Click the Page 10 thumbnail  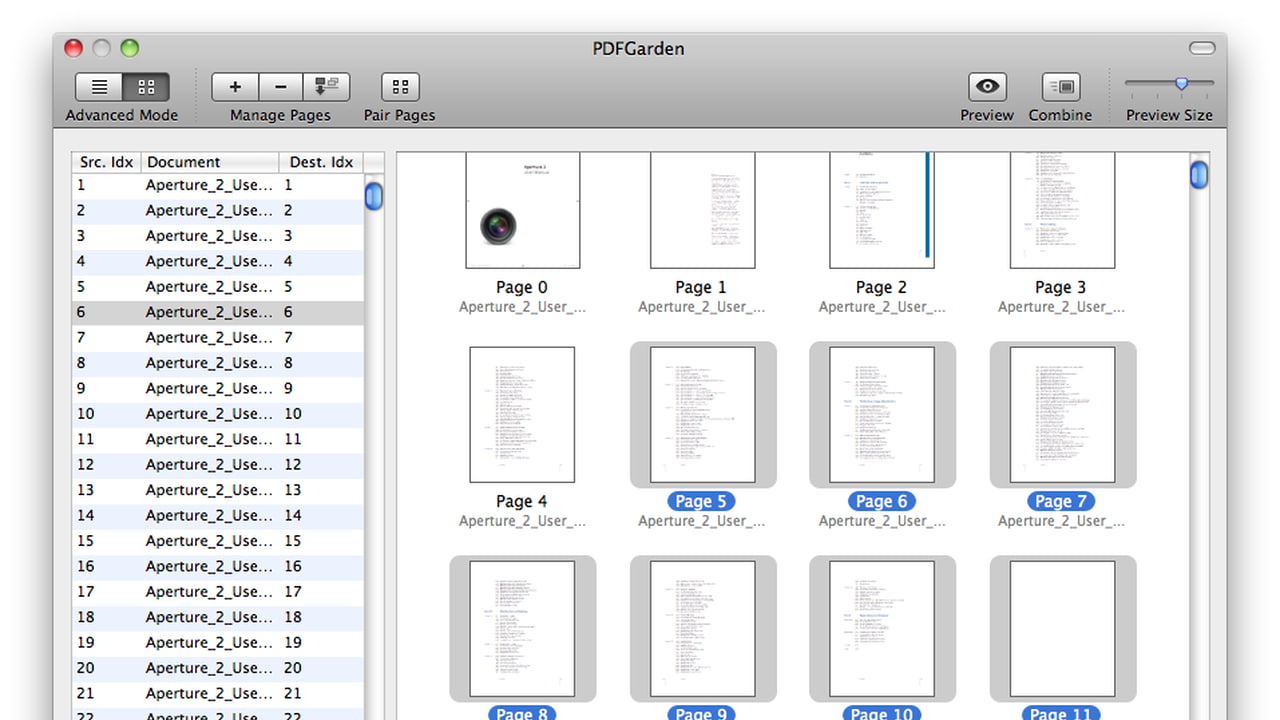click(882, 628)
